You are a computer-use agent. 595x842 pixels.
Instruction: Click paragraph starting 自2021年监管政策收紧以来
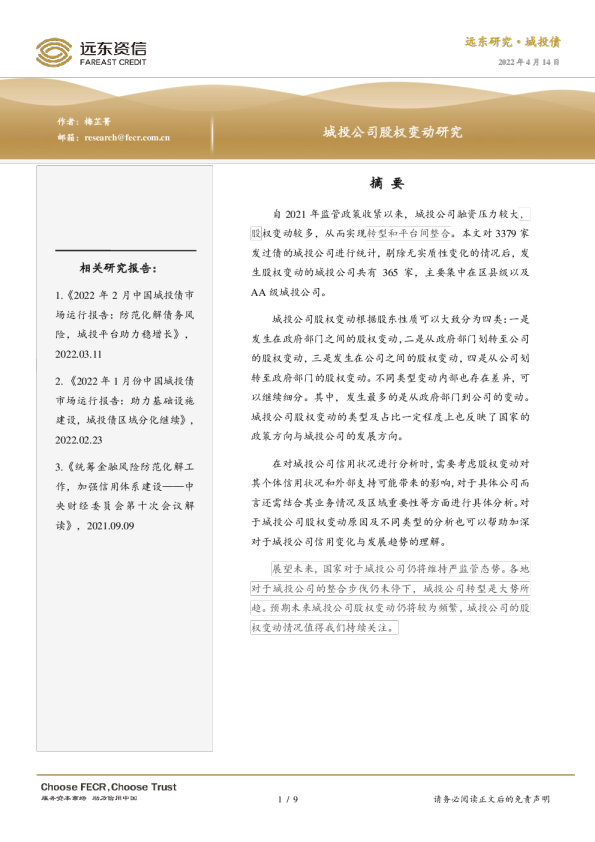(390, 253)
